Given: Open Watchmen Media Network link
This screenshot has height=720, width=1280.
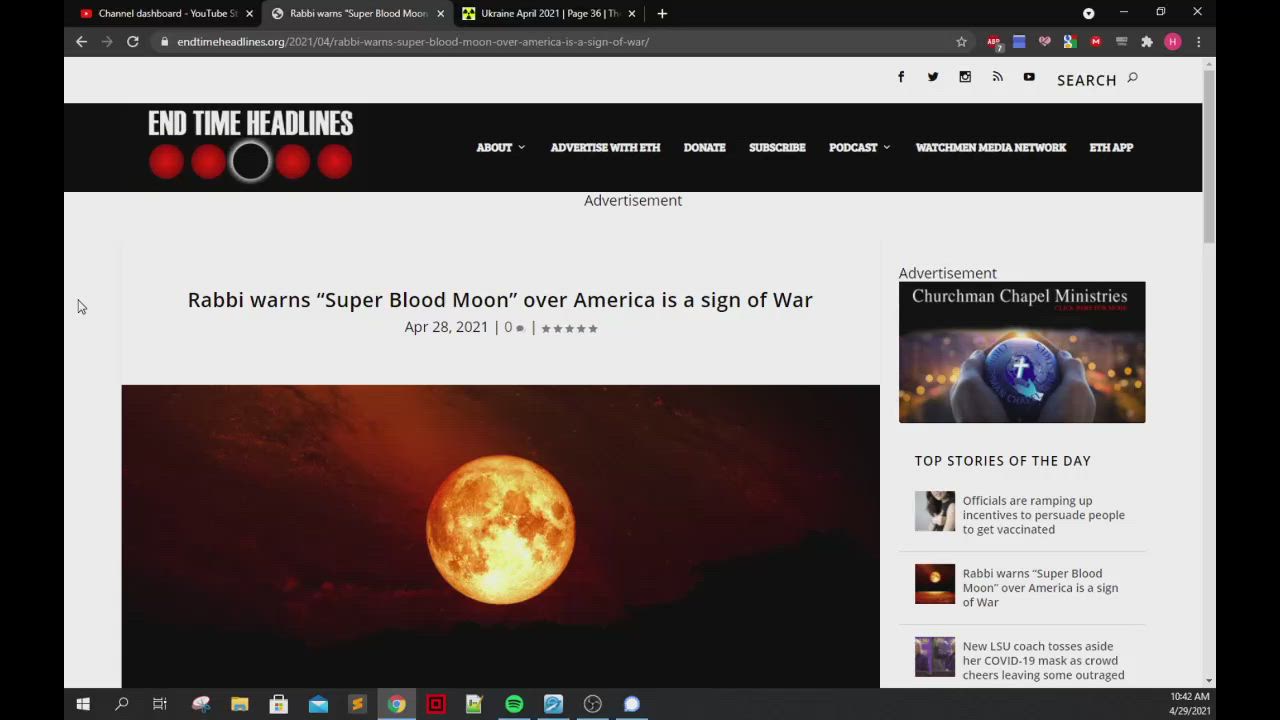Looking at the screenshot, I should pyautogui.click(x=990, y=148).
